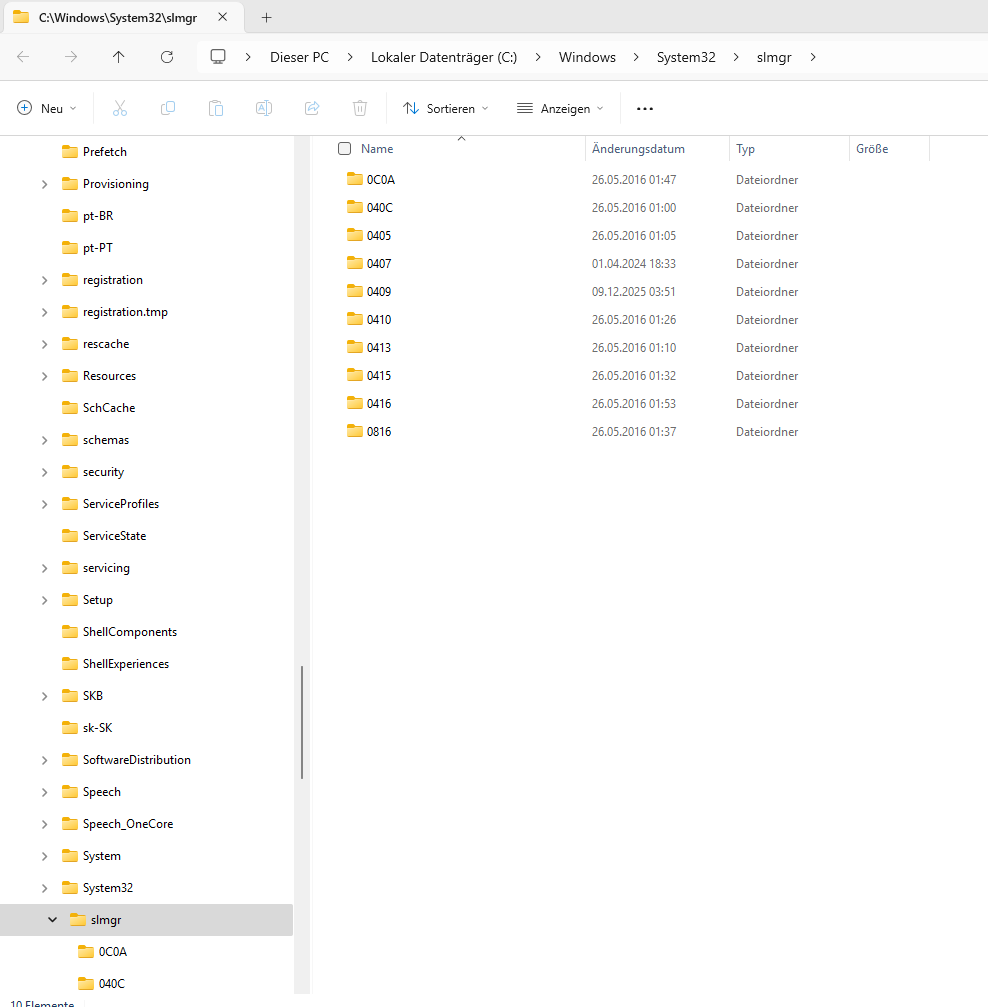988x1007 pixels.
Task: Select the ServiceProfiles folder in tree
Action: click(x=121, y=504)
